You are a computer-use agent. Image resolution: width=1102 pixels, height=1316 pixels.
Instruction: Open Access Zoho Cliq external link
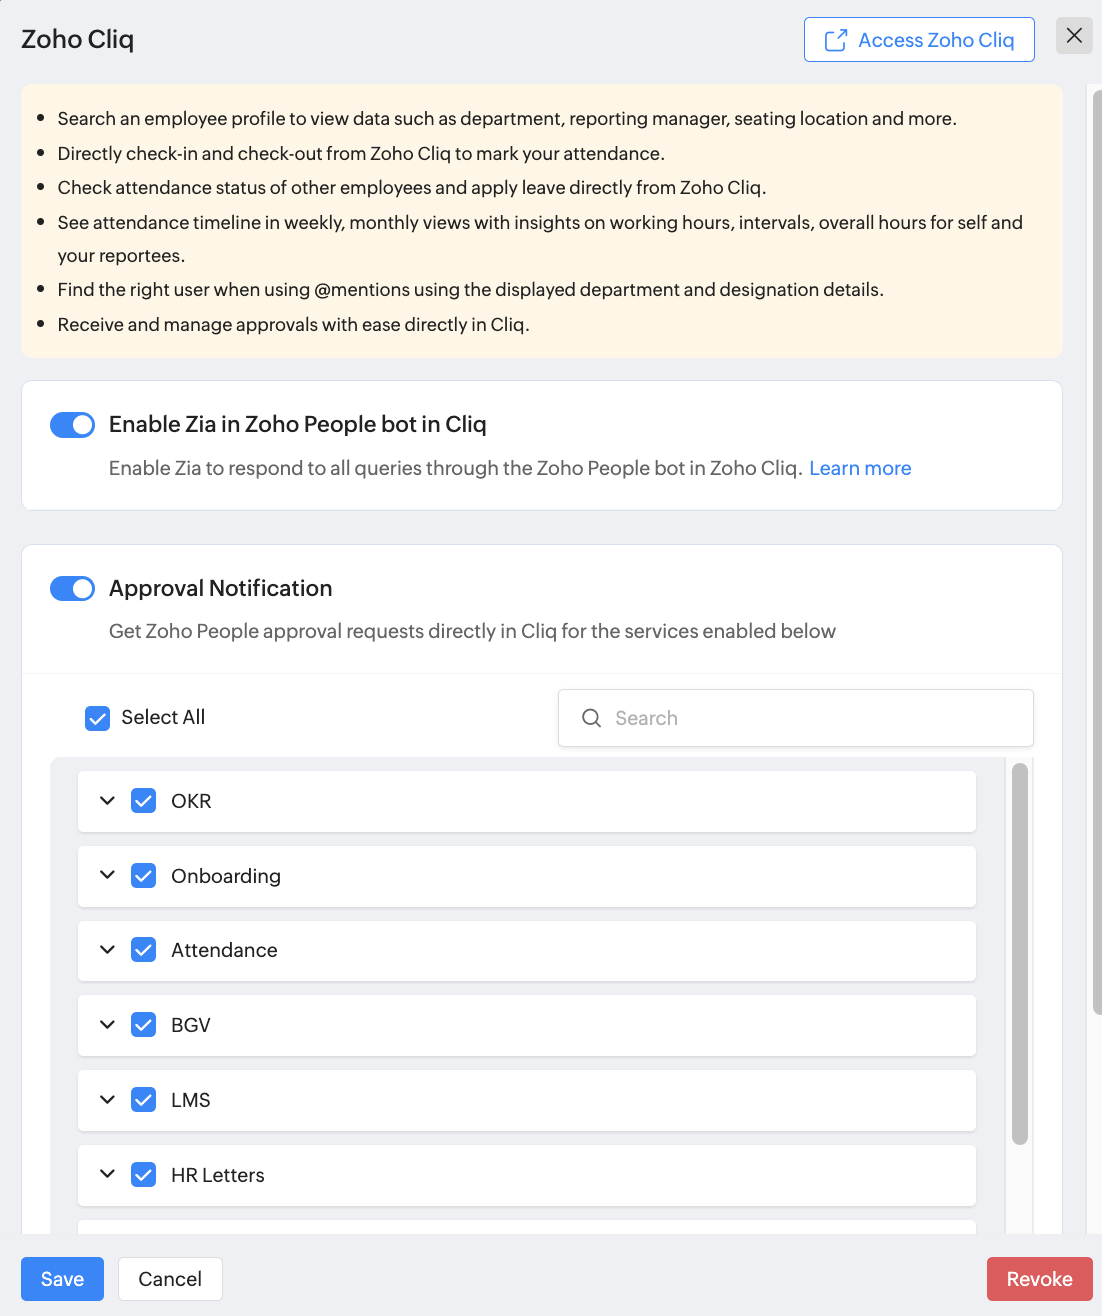click(x=919, y=40)
